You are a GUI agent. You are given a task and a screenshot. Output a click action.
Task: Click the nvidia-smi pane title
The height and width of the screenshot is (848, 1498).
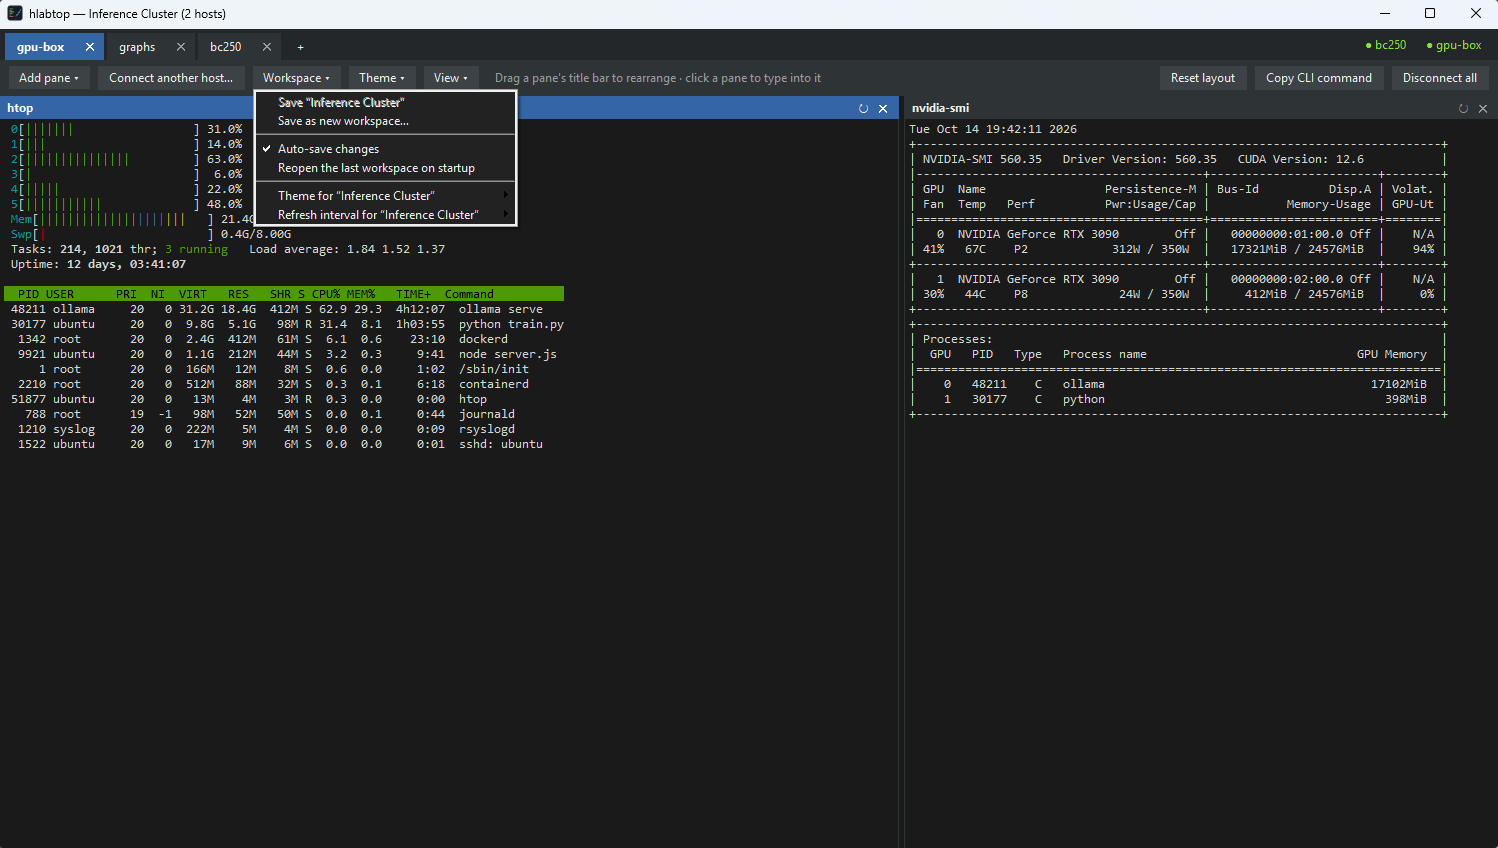[x=940, y=108]
